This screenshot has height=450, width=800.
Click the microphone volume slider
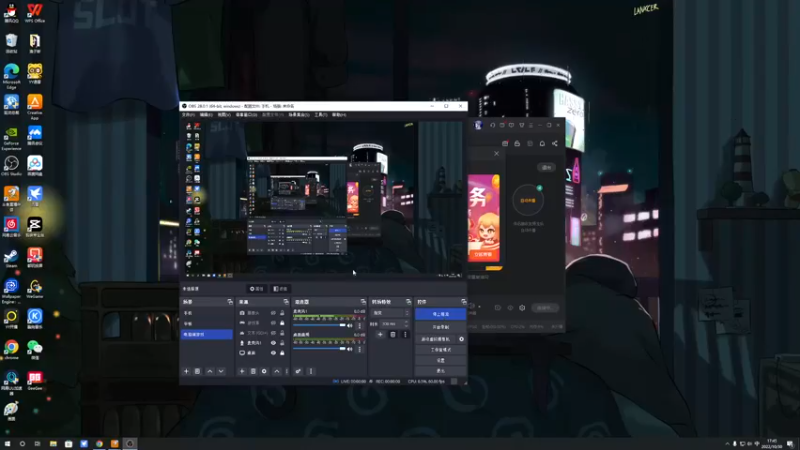tap(319, 326)
